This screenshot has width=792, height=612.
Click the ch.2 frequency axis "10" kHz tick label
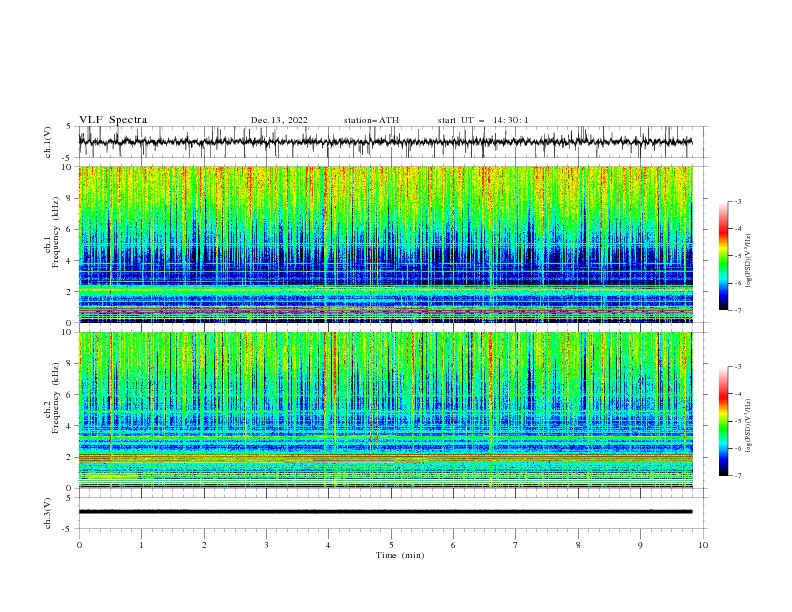coord(67,332)
